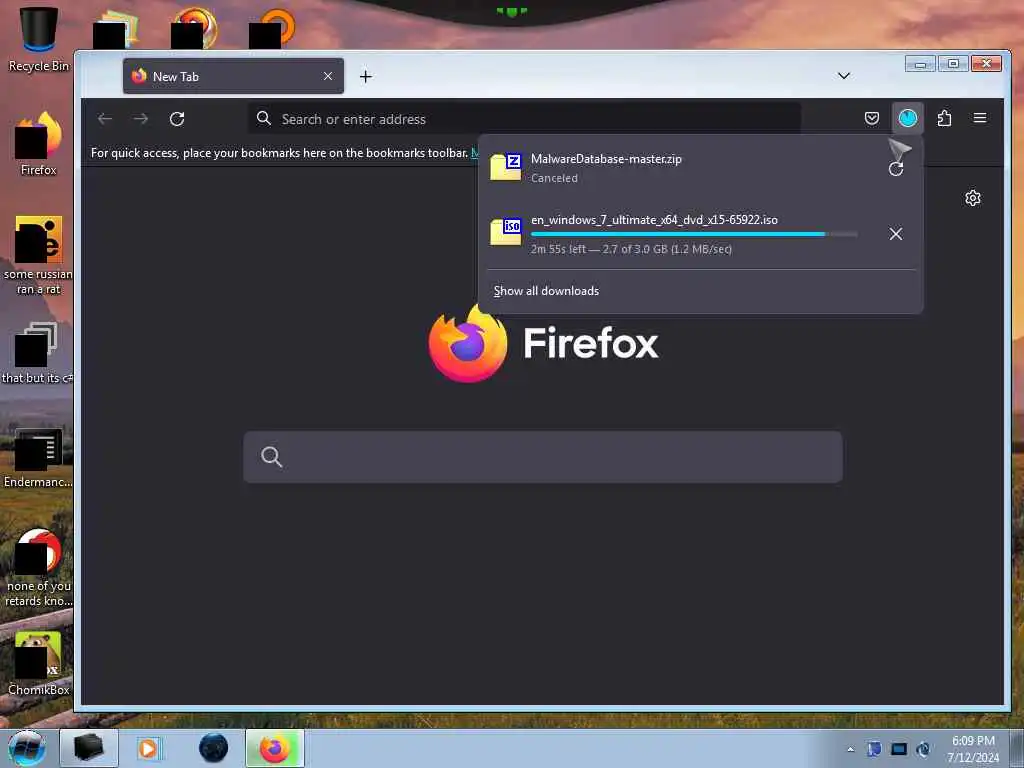
Task: Click the Firefox back arrow button
Action: [105, 119]
